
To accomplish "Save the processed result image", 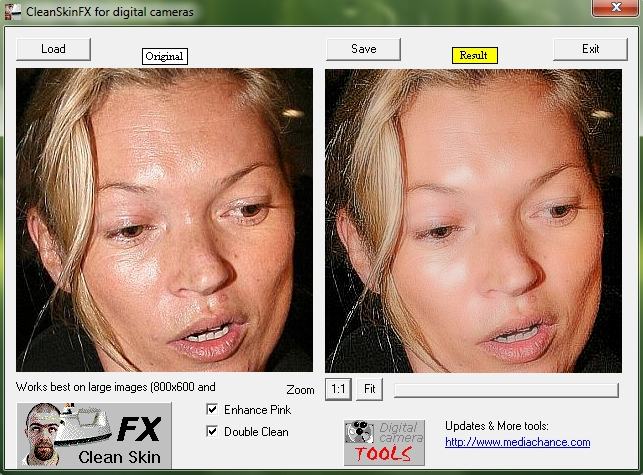I will pyautogui.click(x=363, y=49).
